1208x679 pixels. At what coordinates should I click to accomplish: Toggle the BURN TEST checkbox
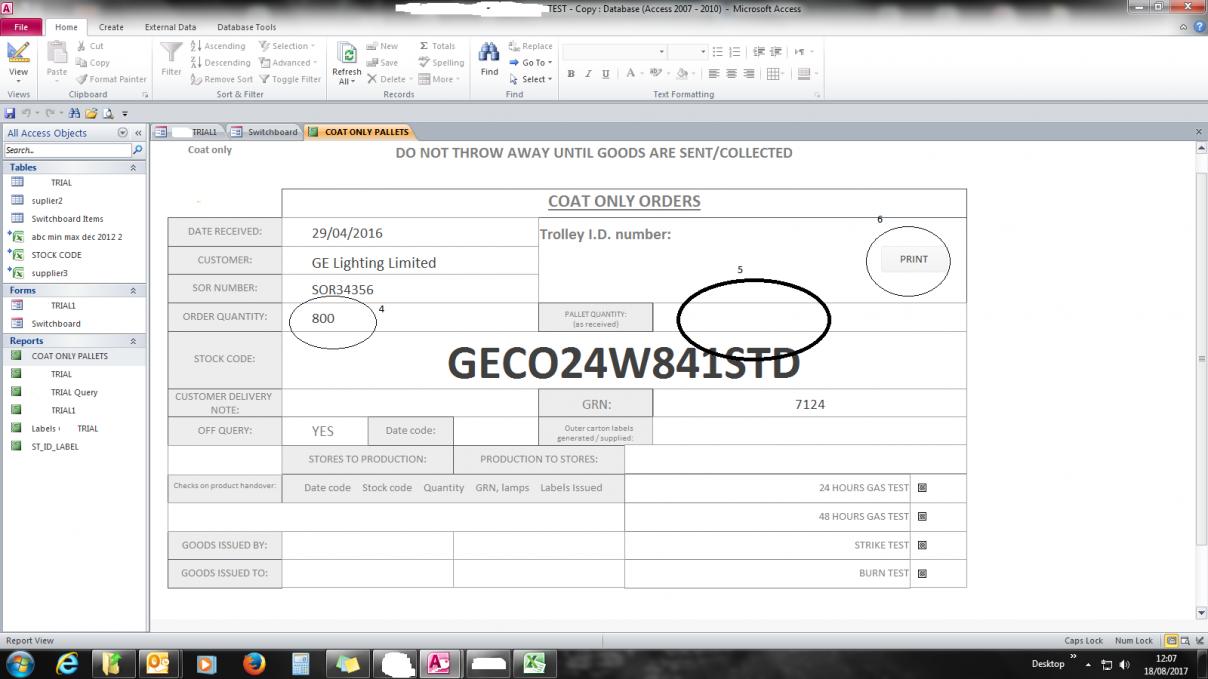click(x=922, y=574)
